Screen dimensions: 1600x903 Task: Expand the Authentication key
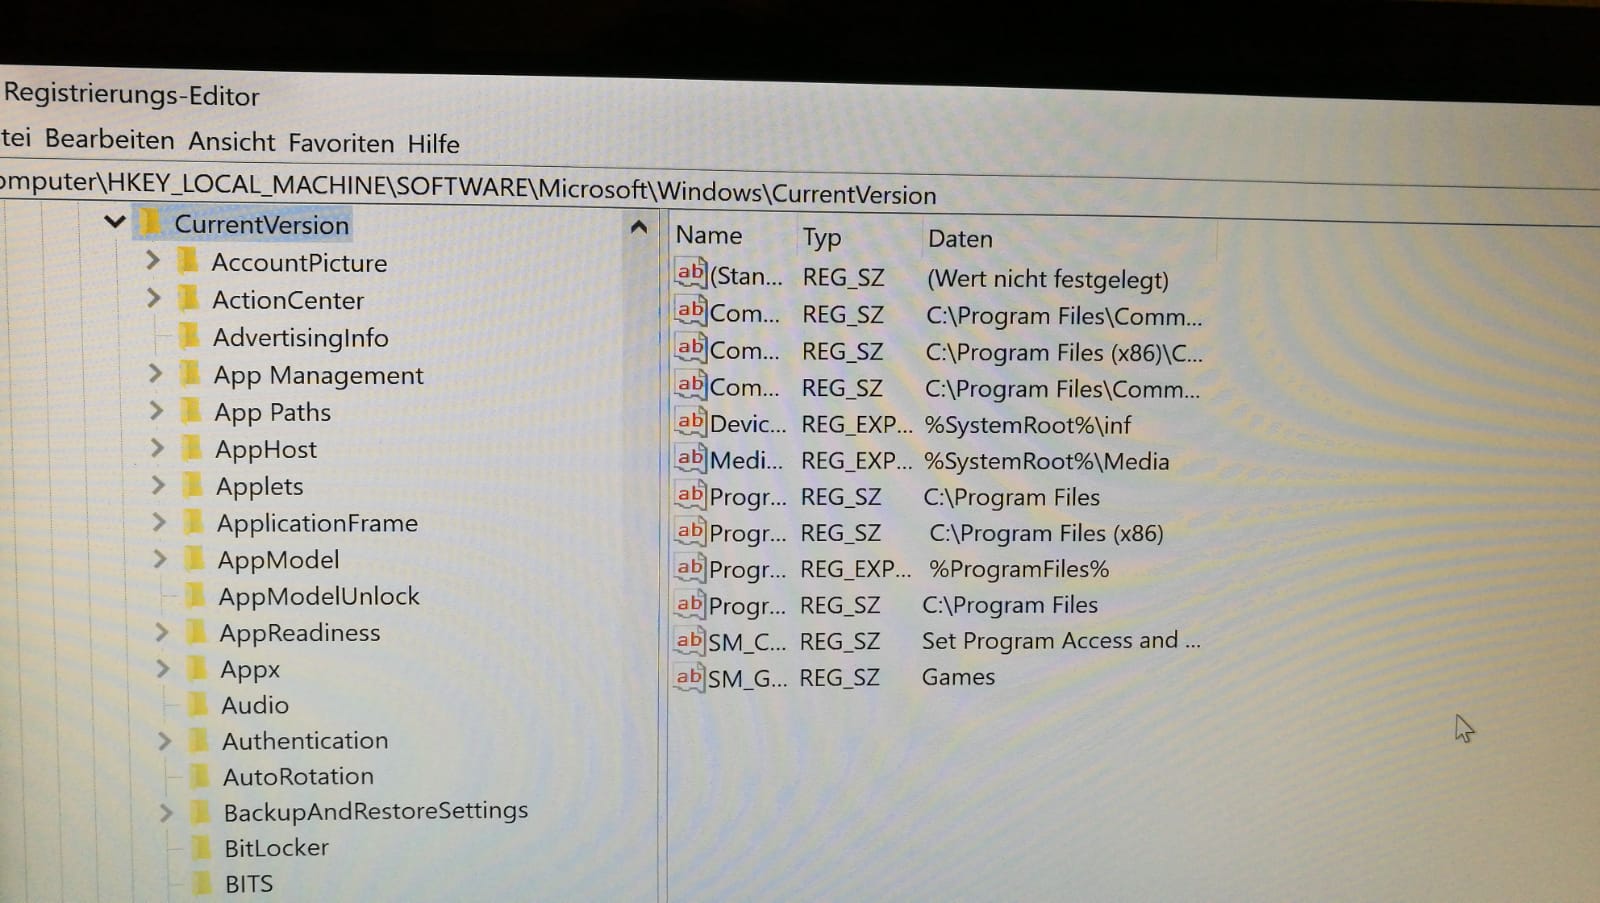165,740
